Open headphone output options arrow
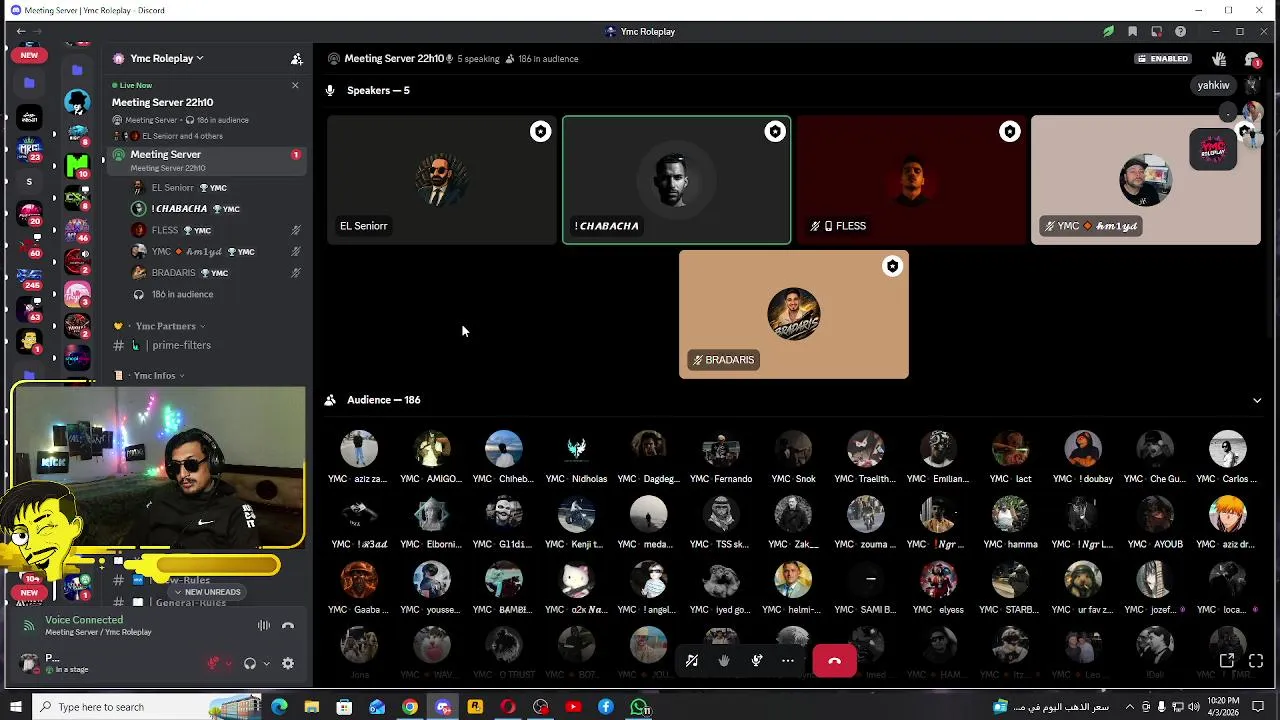Viewport: 1280px width, 720px height. (266, 664)
